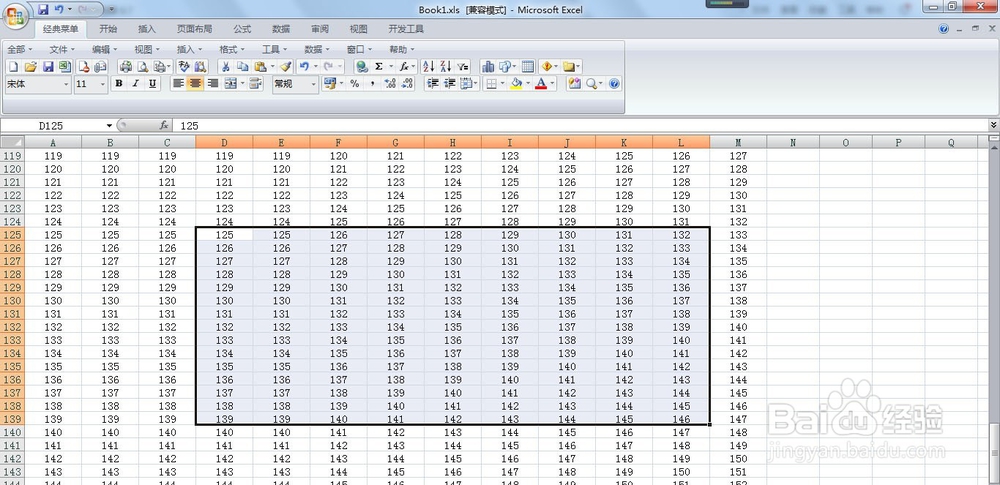The height and width of the screenshot is (485, 1000).
Task: Click the Decrease Indent icon
Action: tap(432, 84)
